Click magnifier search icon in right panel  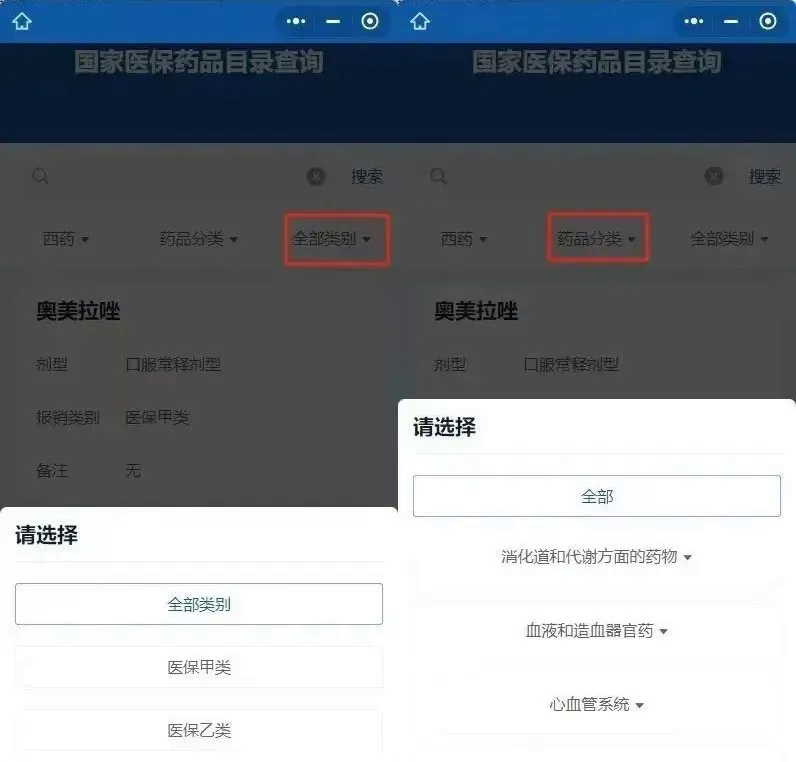pyautogui.click(x=438, y=177)
